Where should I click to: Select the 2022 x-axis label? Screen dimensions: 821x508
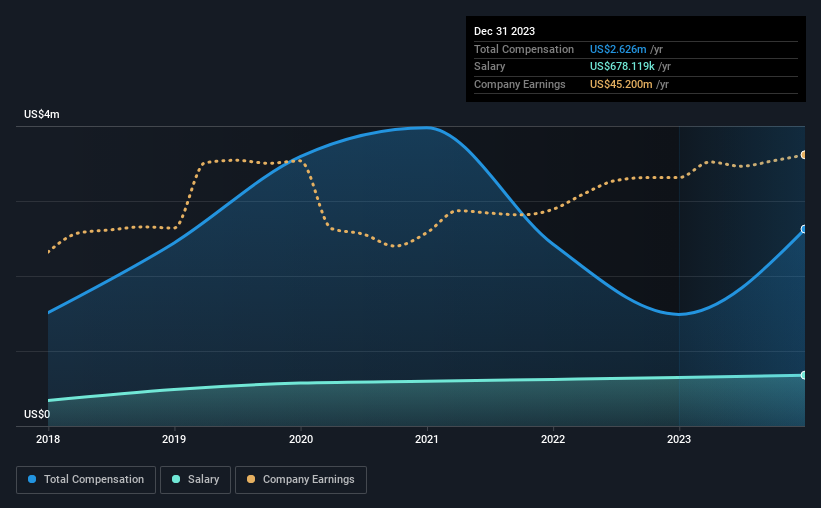553,439
